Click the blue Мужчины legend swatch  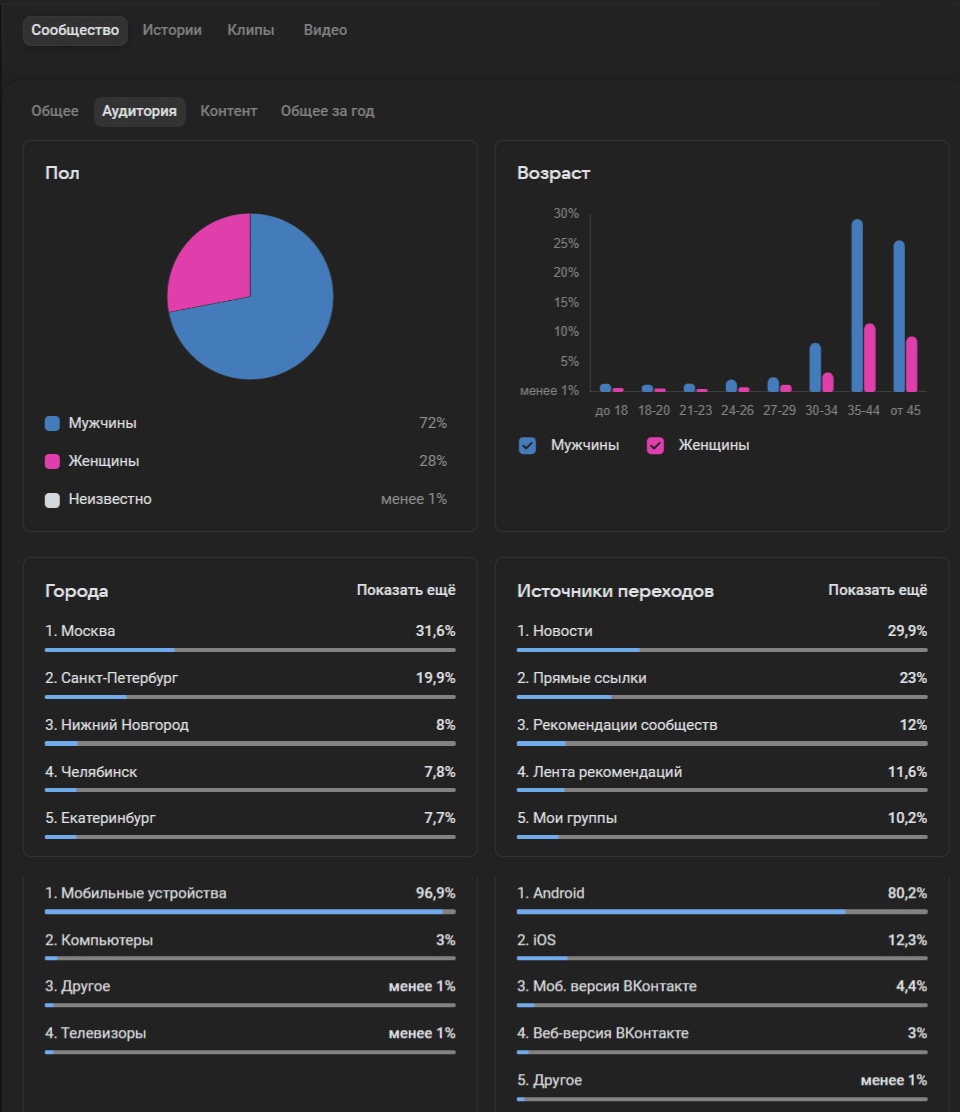(x=53, y=424)
